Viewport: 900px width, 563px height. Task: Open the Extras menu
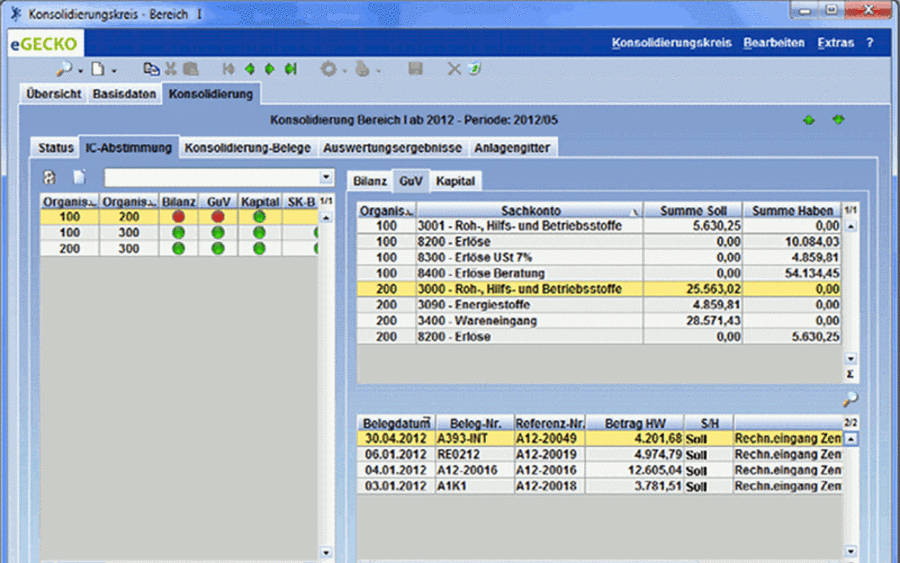pos(836,43)
